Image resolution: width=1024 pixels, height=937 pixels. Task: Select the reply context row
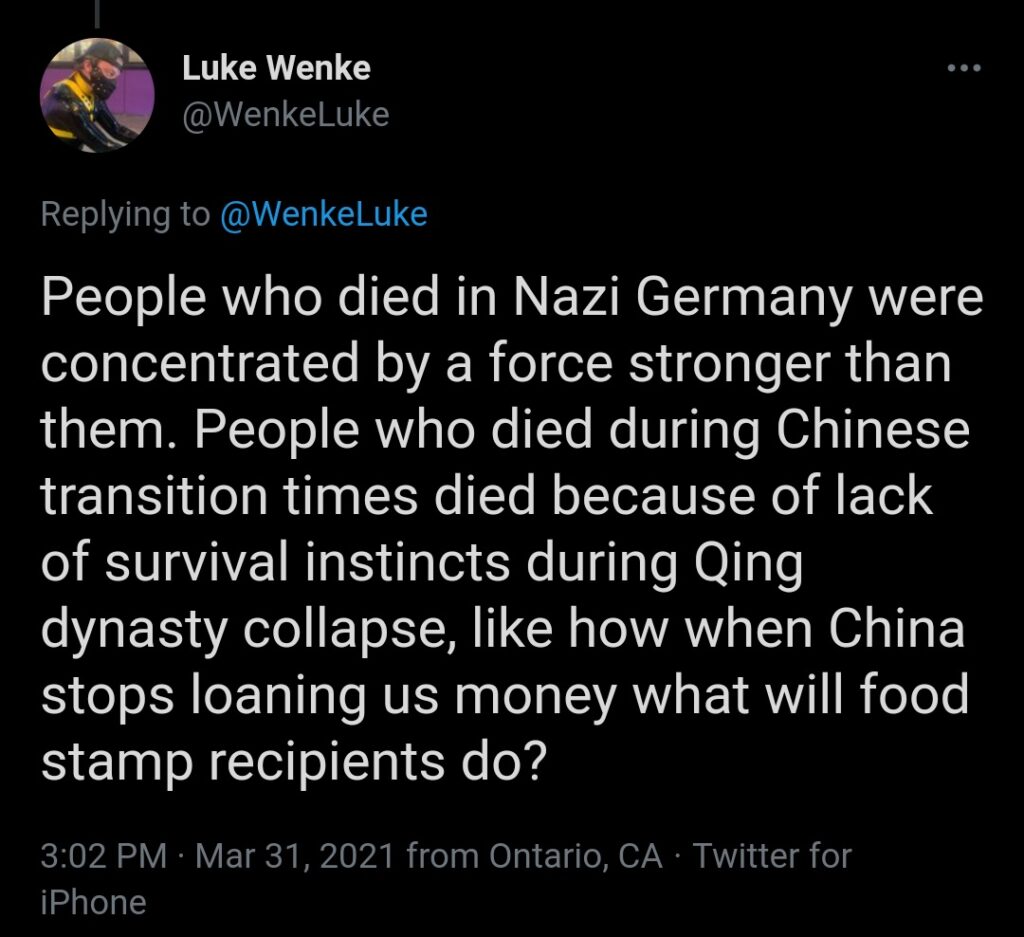point(235,213)
